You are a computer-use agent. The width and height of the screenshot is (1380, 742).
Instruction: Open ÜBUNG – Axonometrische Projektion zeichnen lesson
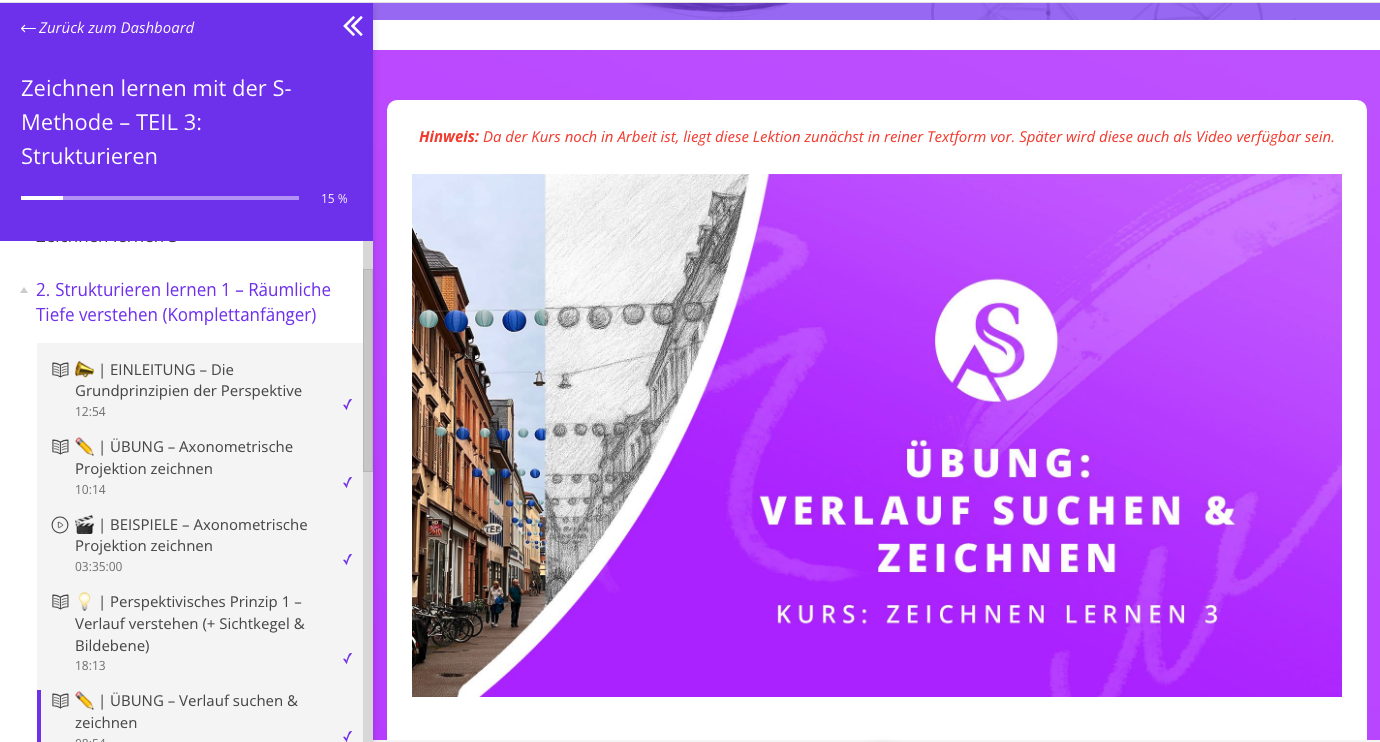click(184, 457)
